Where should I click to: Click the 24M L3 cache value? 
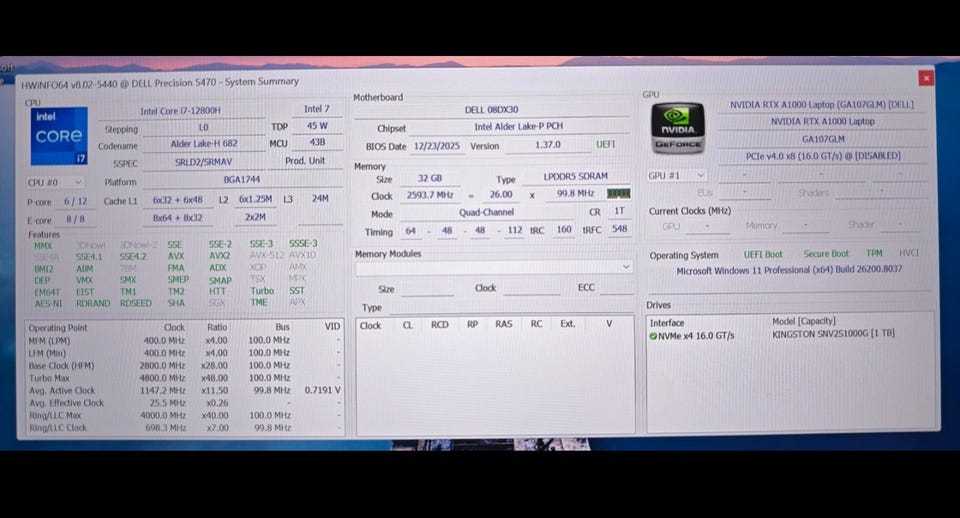(x=320, y=198)
